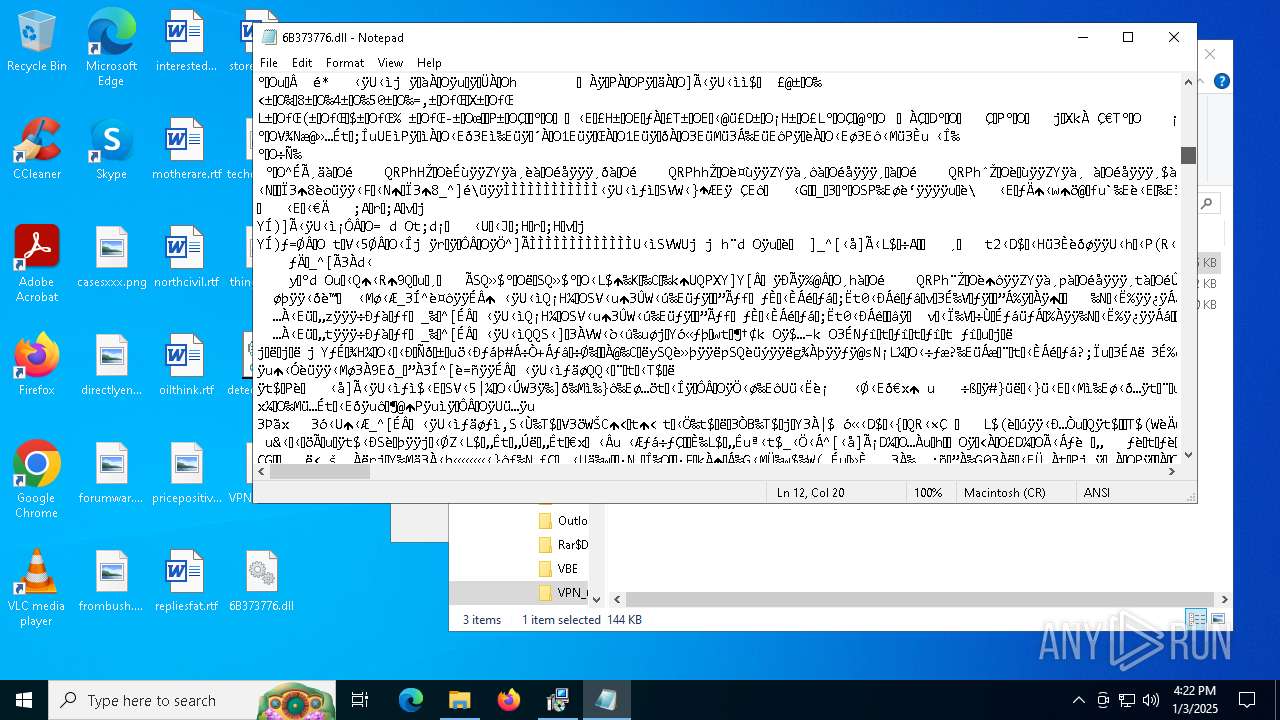Click '3 items' in Explorer status bar
Screen dimensions: 1280x720
pos(482,620)
